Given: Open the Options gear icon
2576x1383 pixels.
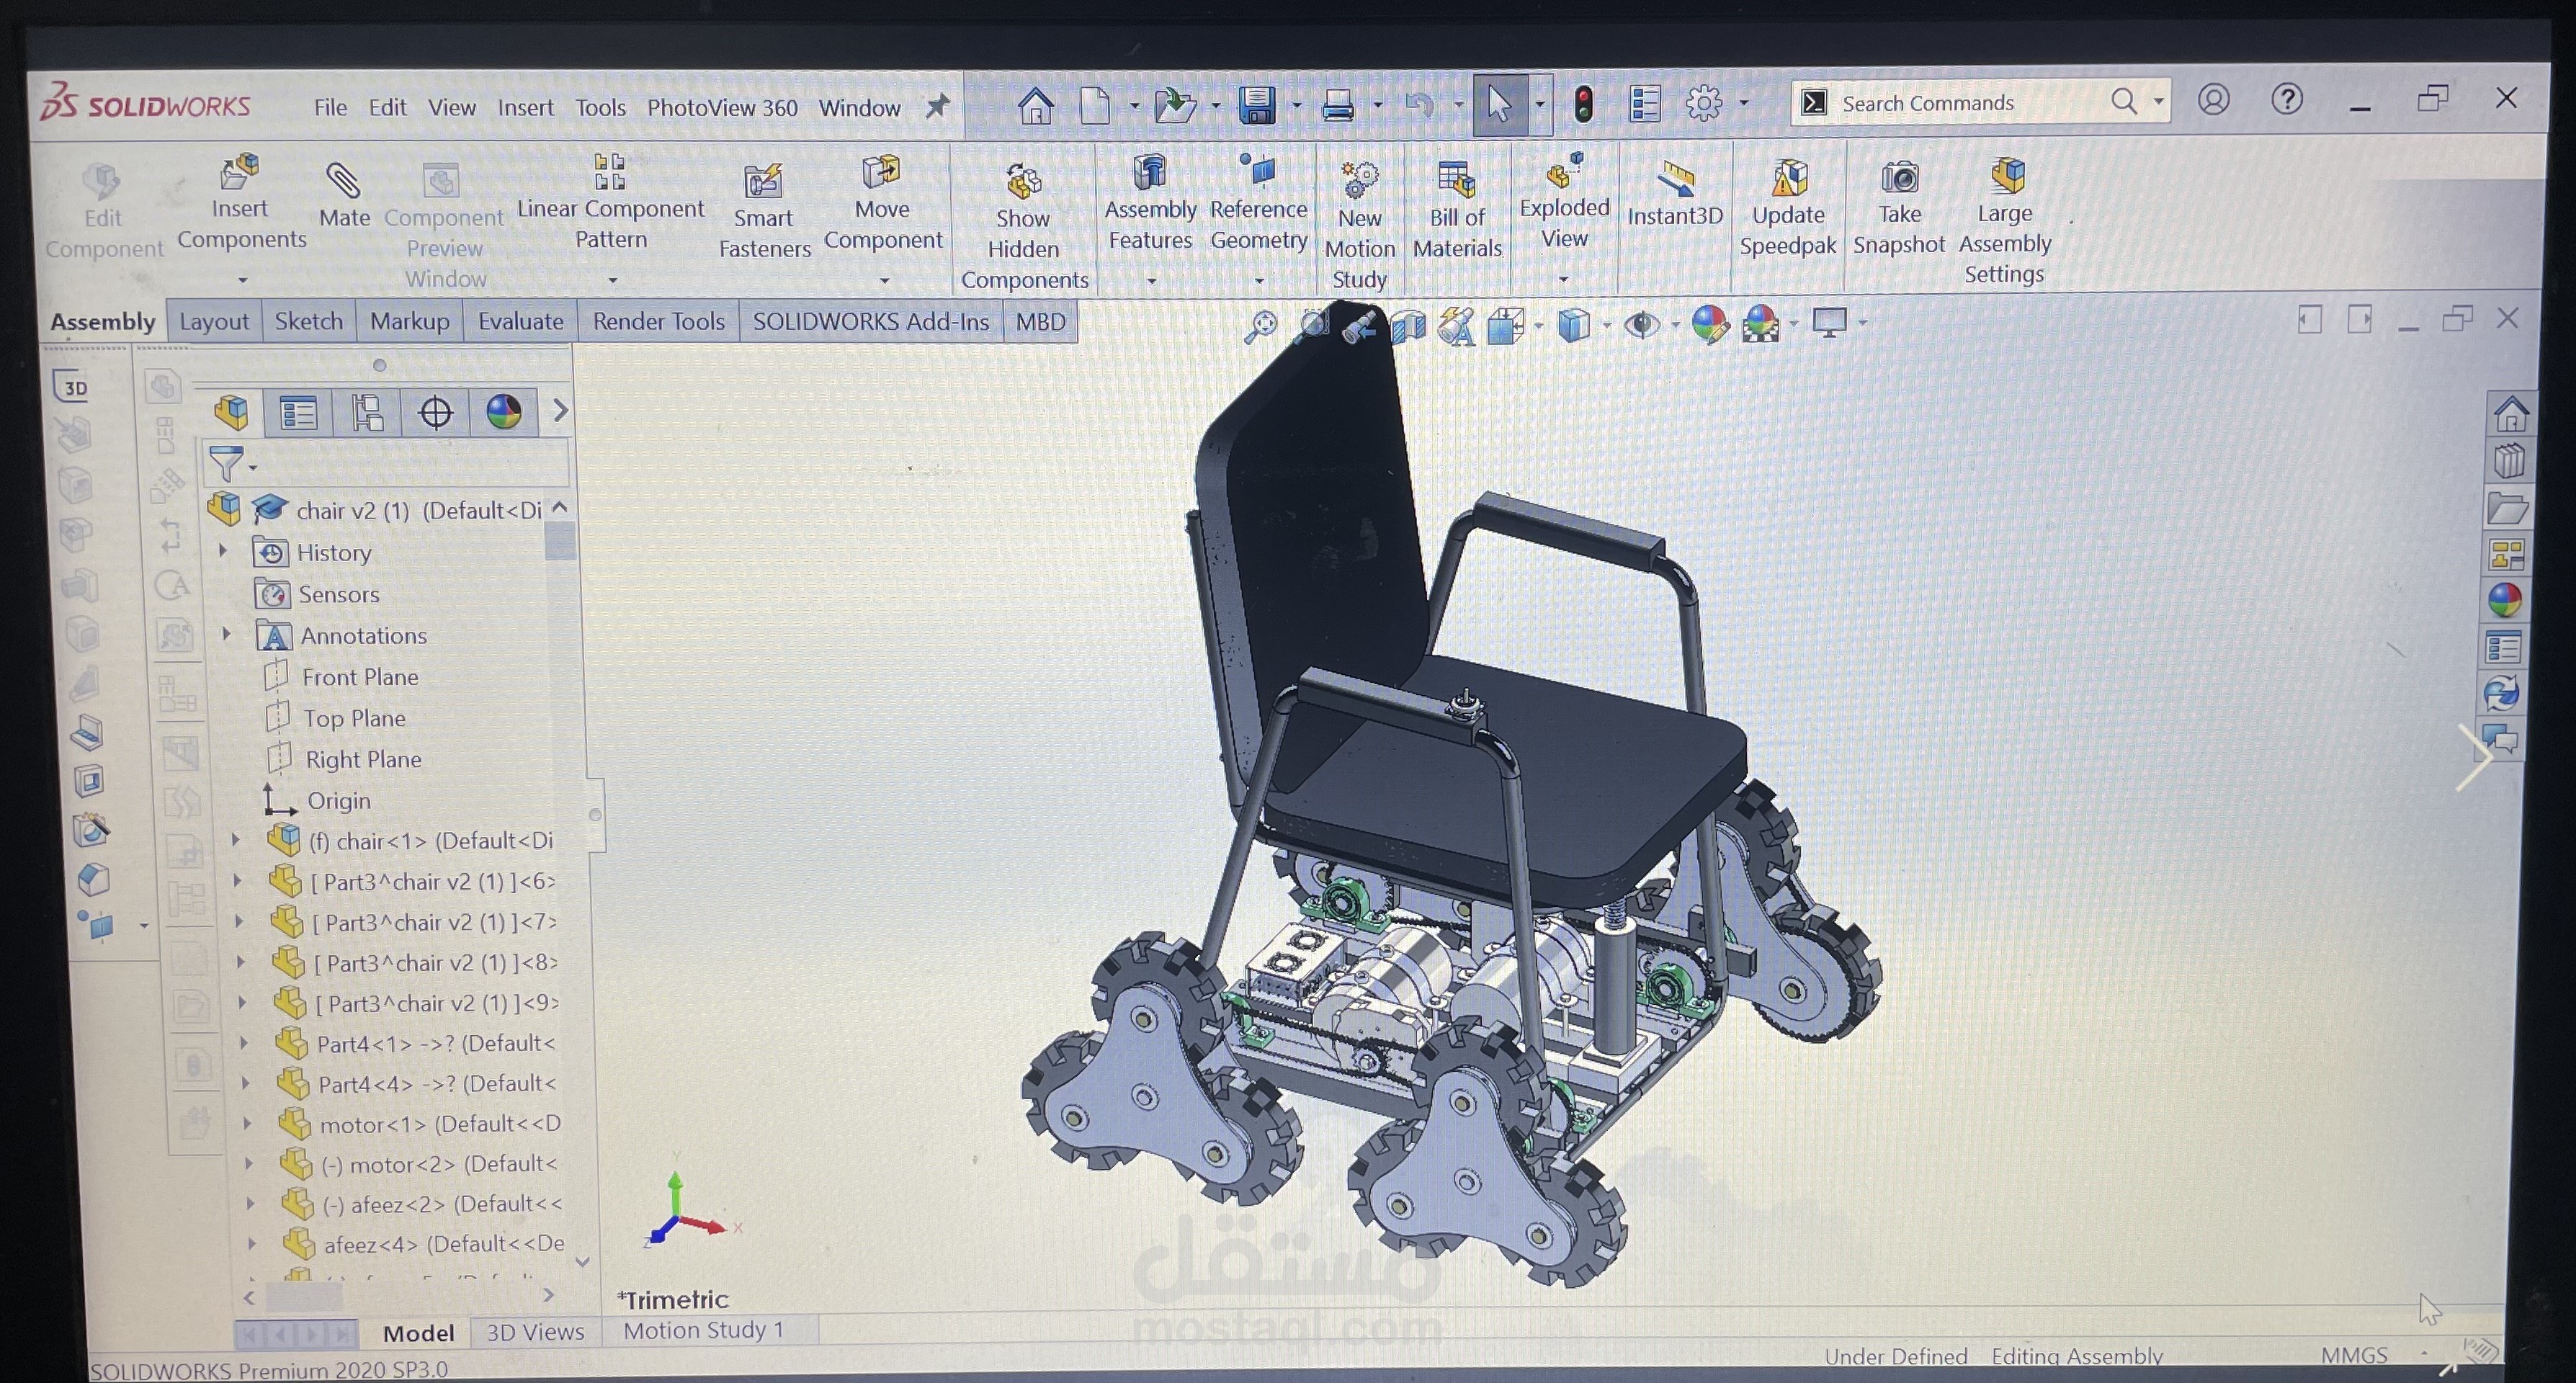Looking at the screenshot, I should point(1704,103).
